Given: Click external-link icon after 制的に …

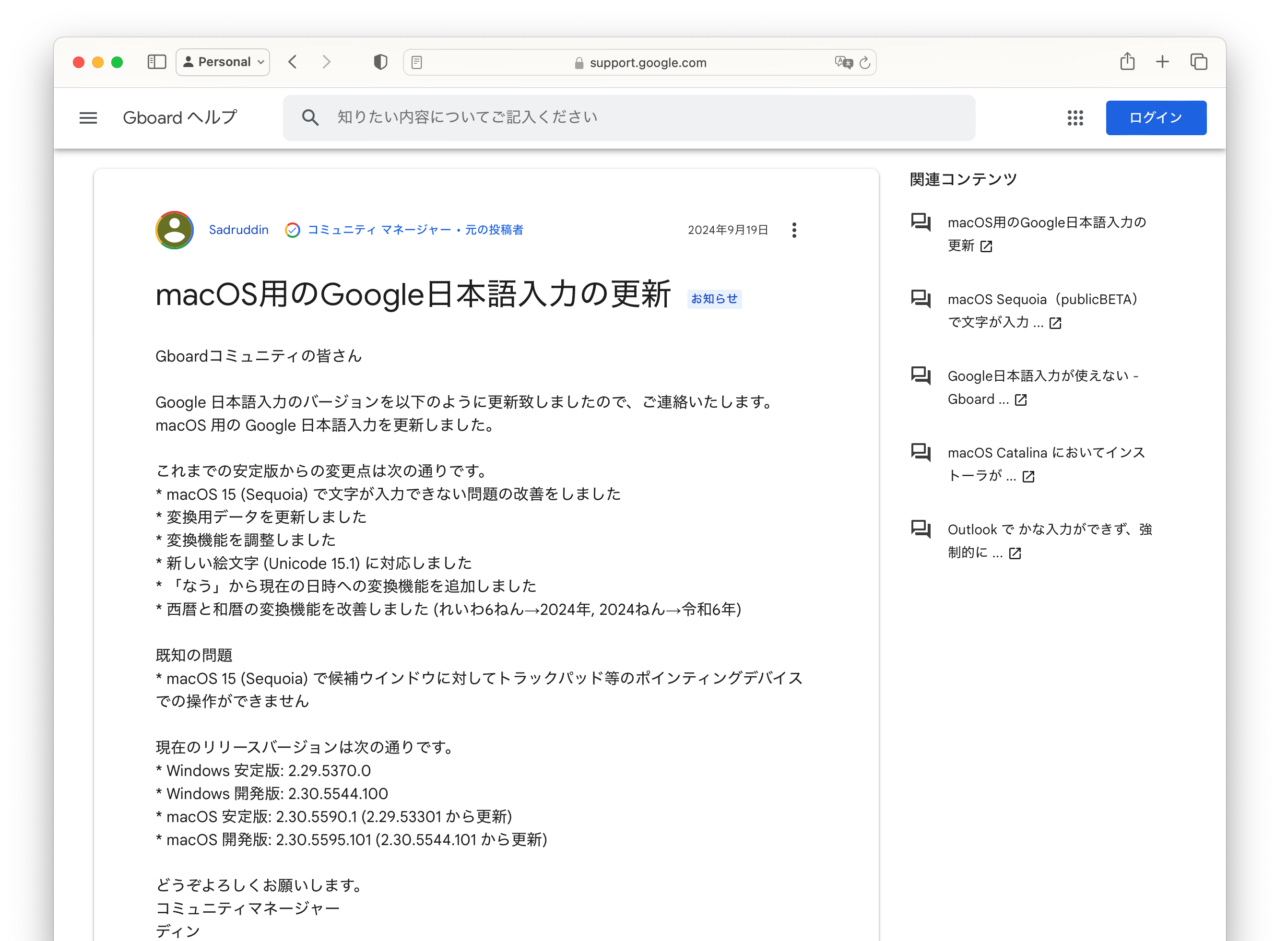Looking at the screenshot, I should (x=1015, y=553).
